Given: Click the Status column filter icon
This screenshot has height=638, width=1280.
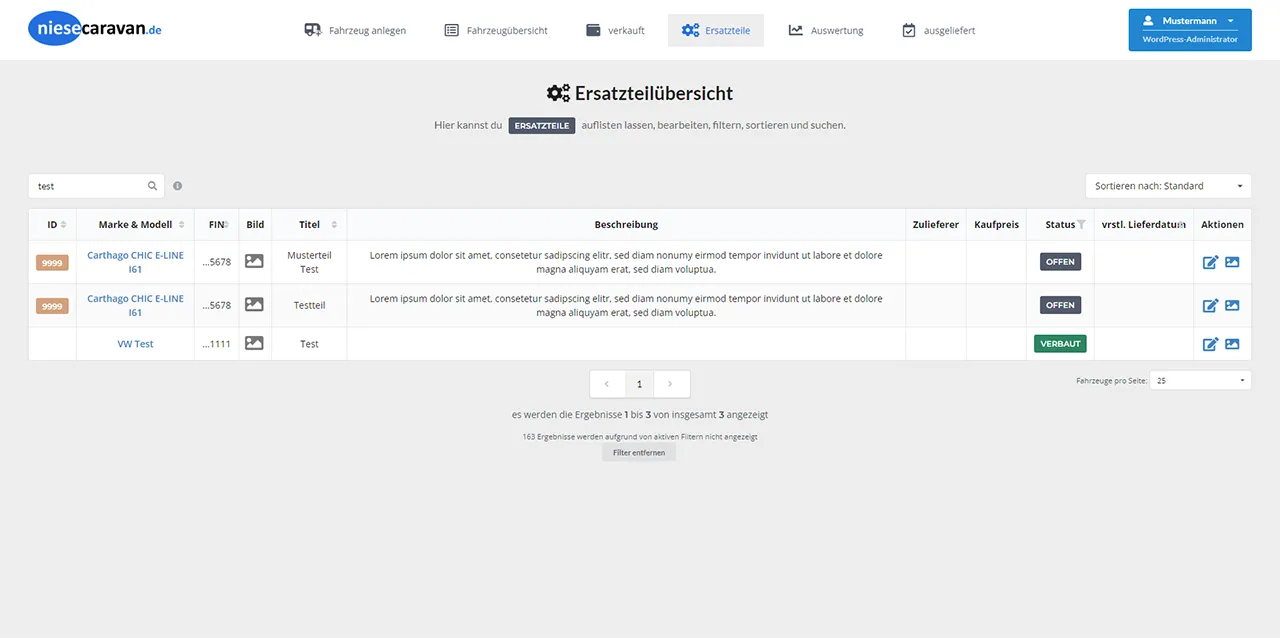Looking at the screenshot, I should [1081, 225].
